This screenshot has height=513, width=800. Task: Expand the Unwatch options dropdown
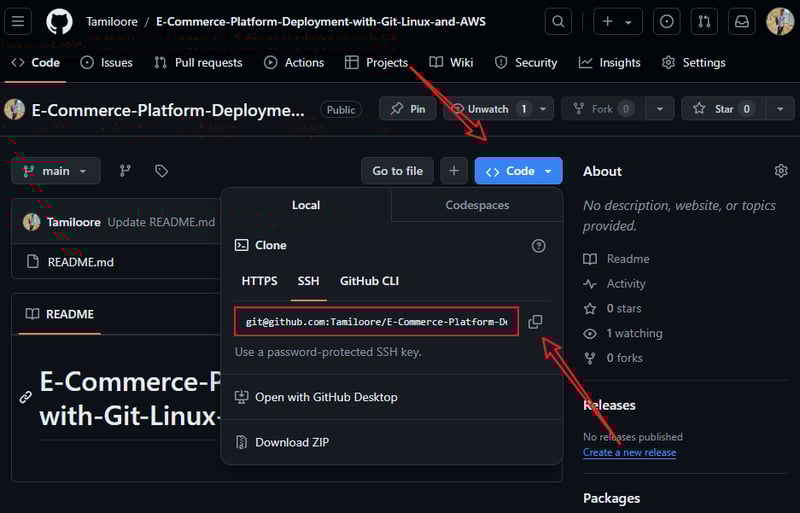pyautogui.click(x=544, y=109)
